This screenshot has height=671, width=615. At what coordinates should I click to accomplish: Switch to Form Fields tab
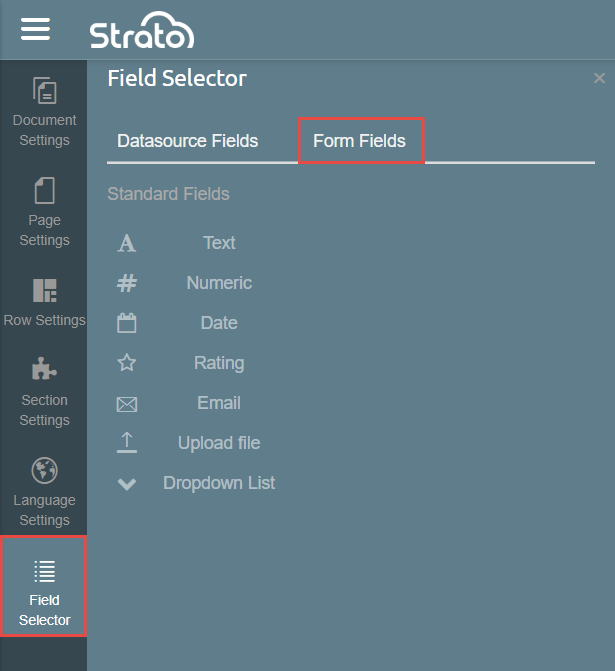click(x=360, y=141)
